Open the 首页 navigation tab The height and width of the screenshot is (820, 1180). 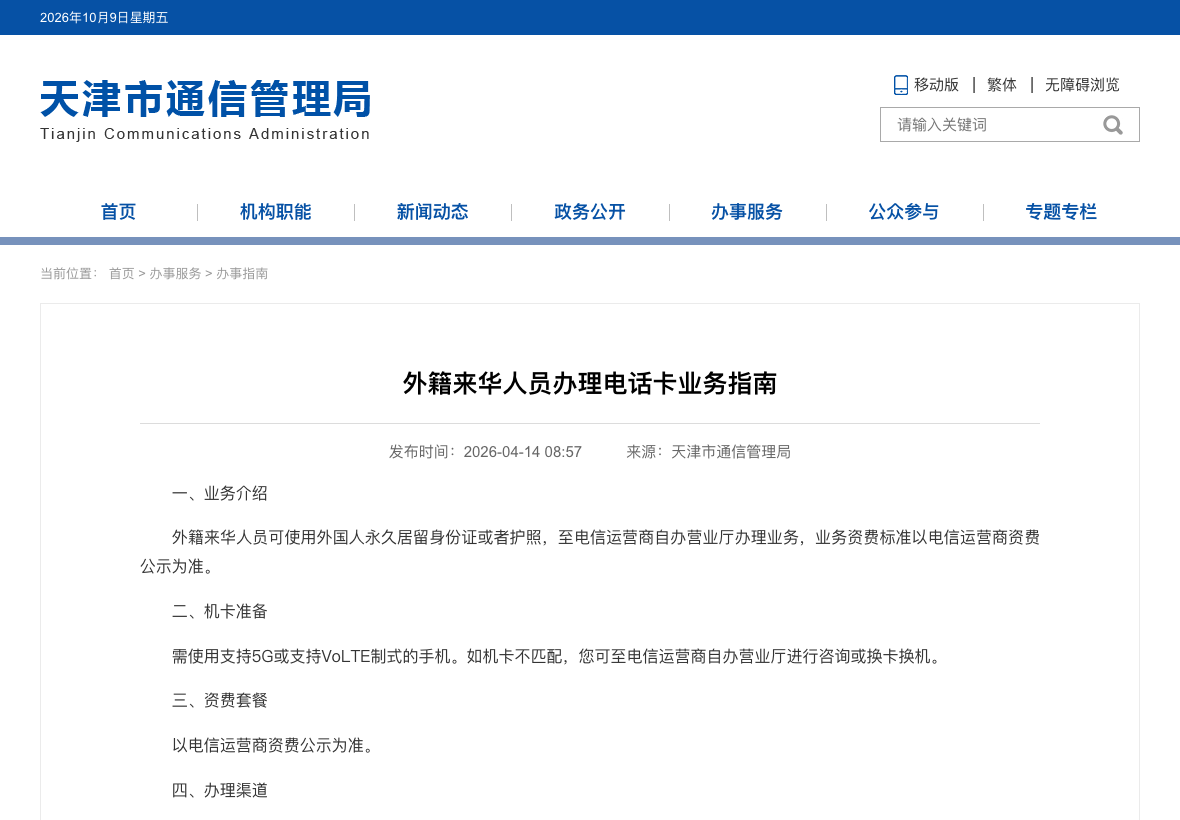click(118, 212)
